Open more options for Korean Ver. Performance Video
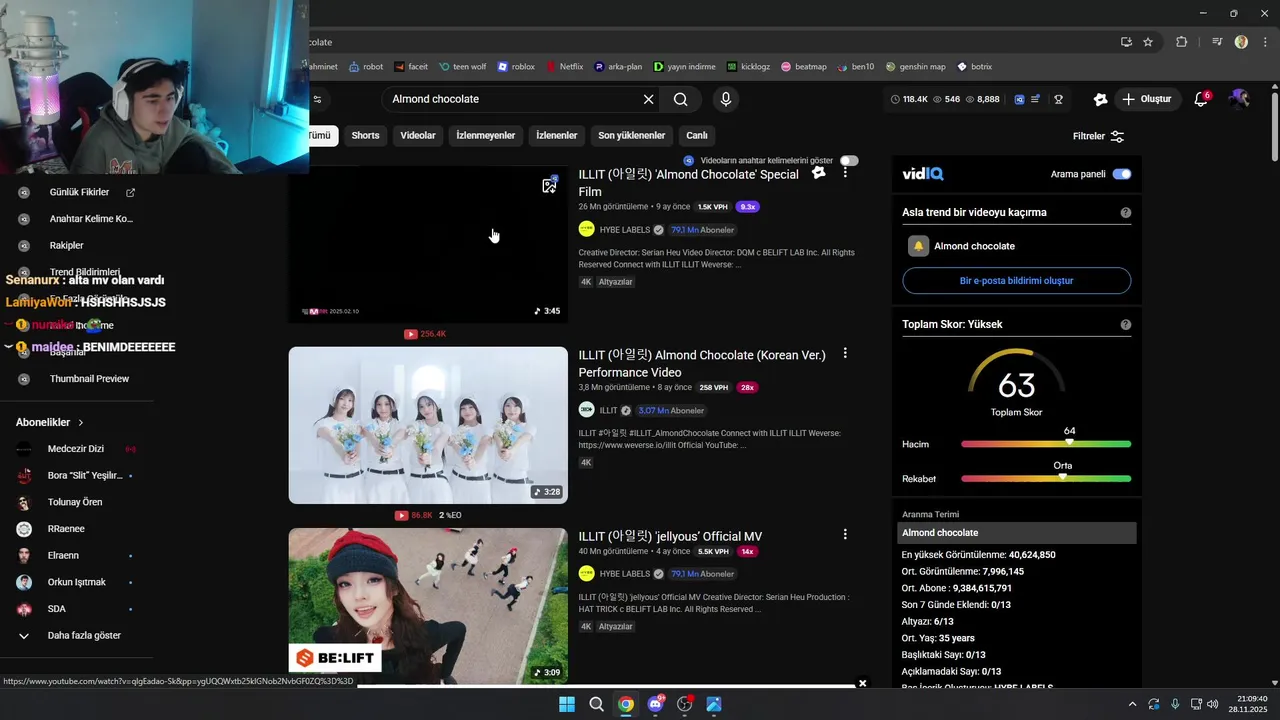1280x720 pixels. (x=845, y=353)
